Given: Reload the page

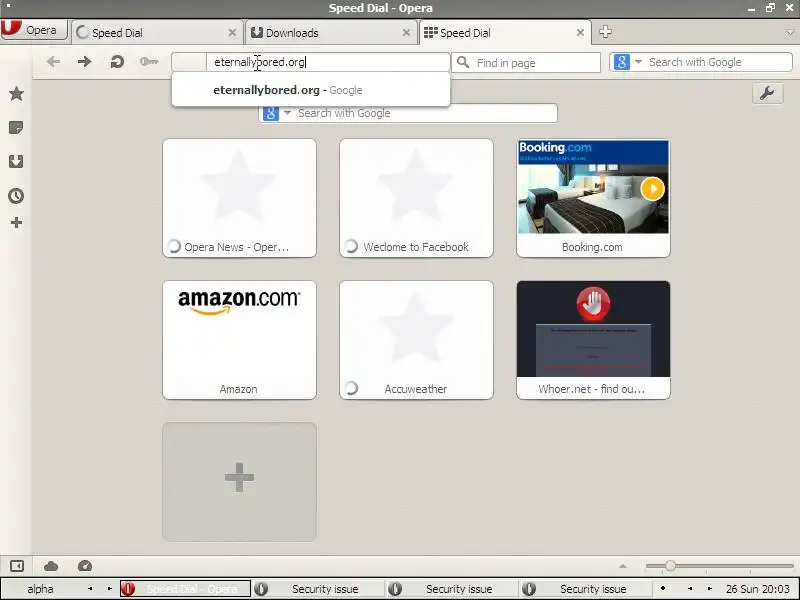Looking at the screenshot, I should (117, 62).
